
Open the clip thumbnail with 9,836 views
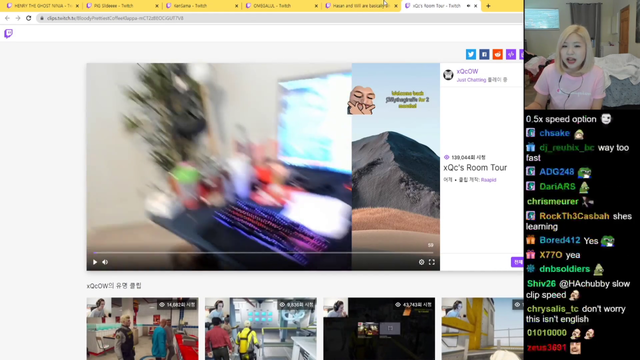pos(260,329)
